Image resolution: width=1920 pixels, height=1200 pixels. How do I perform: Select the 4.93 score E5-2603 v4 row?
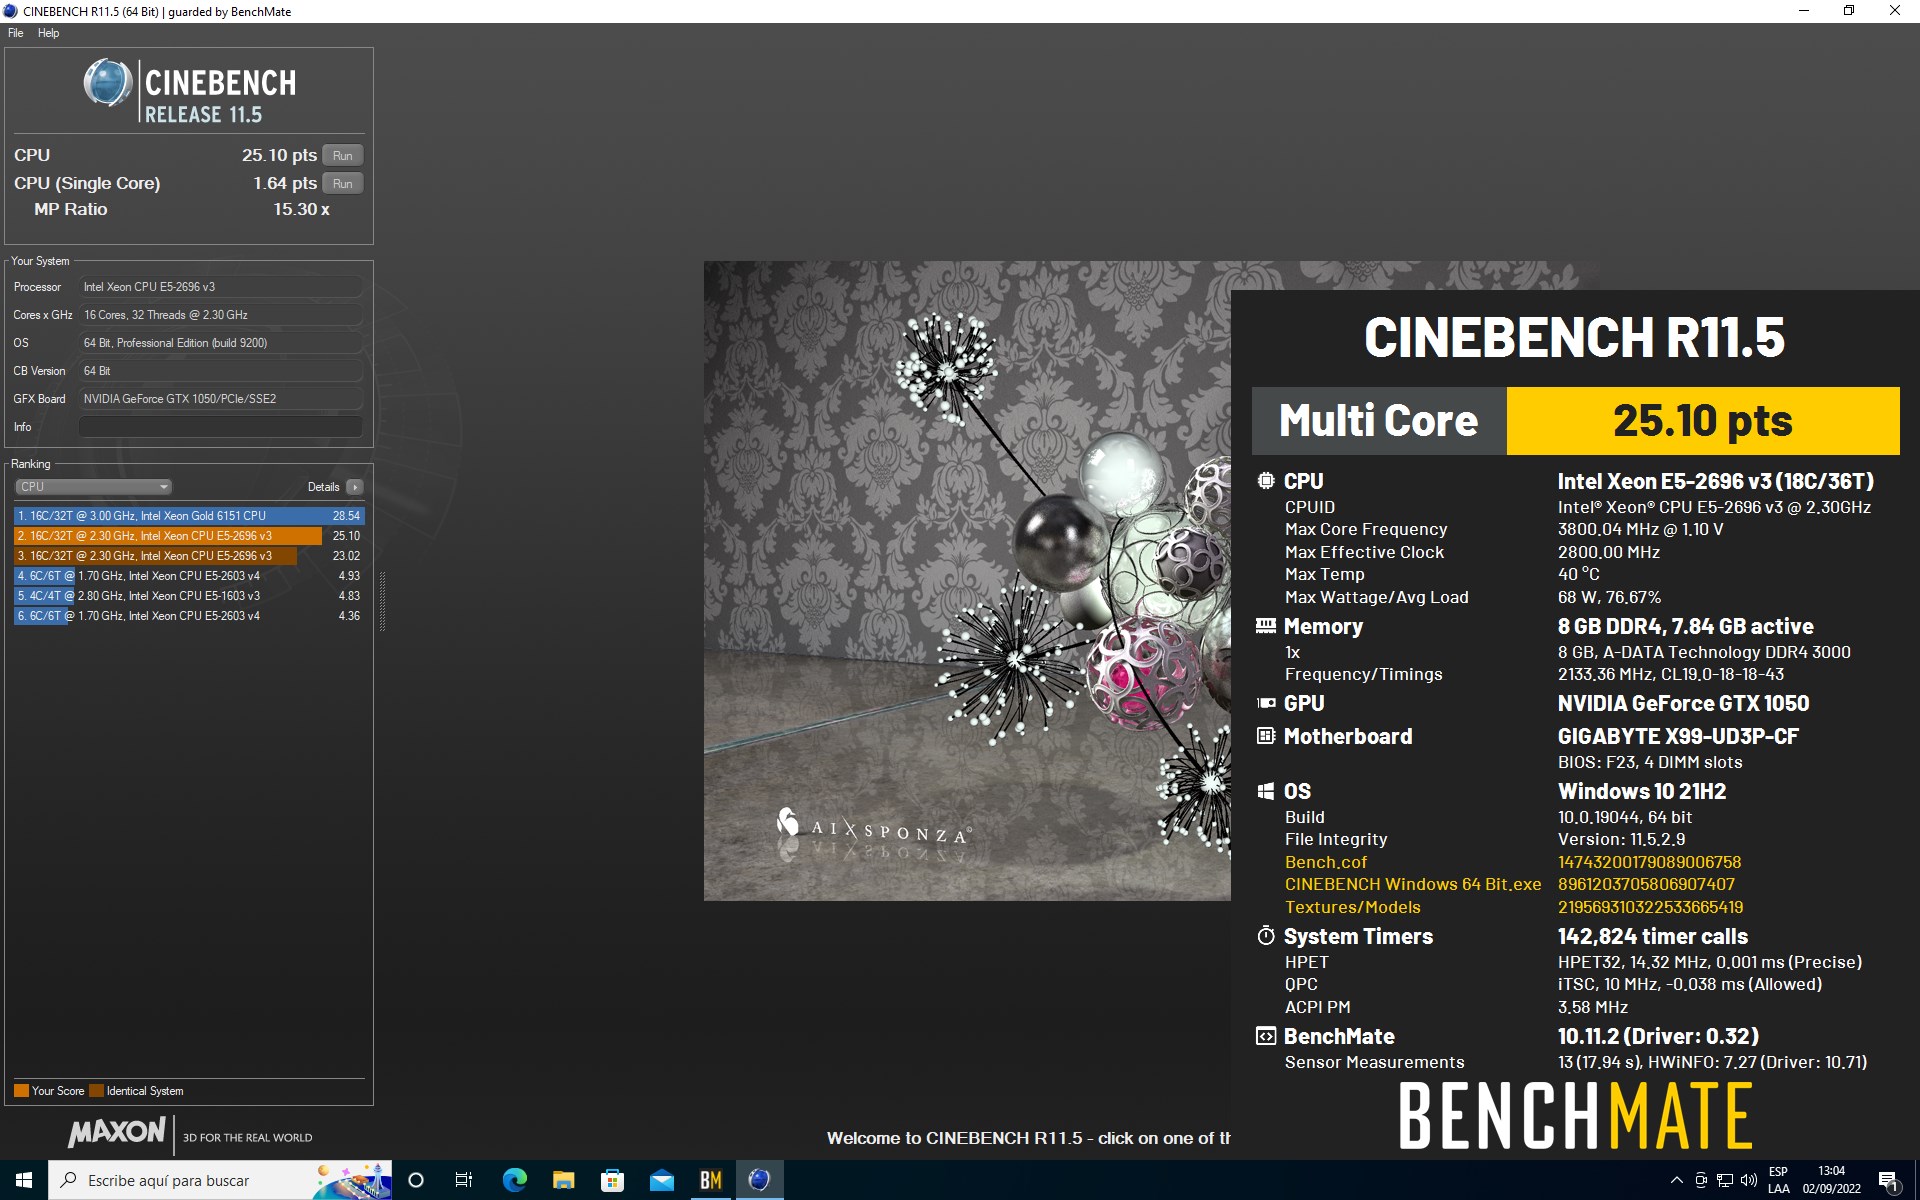coord(189,576)
